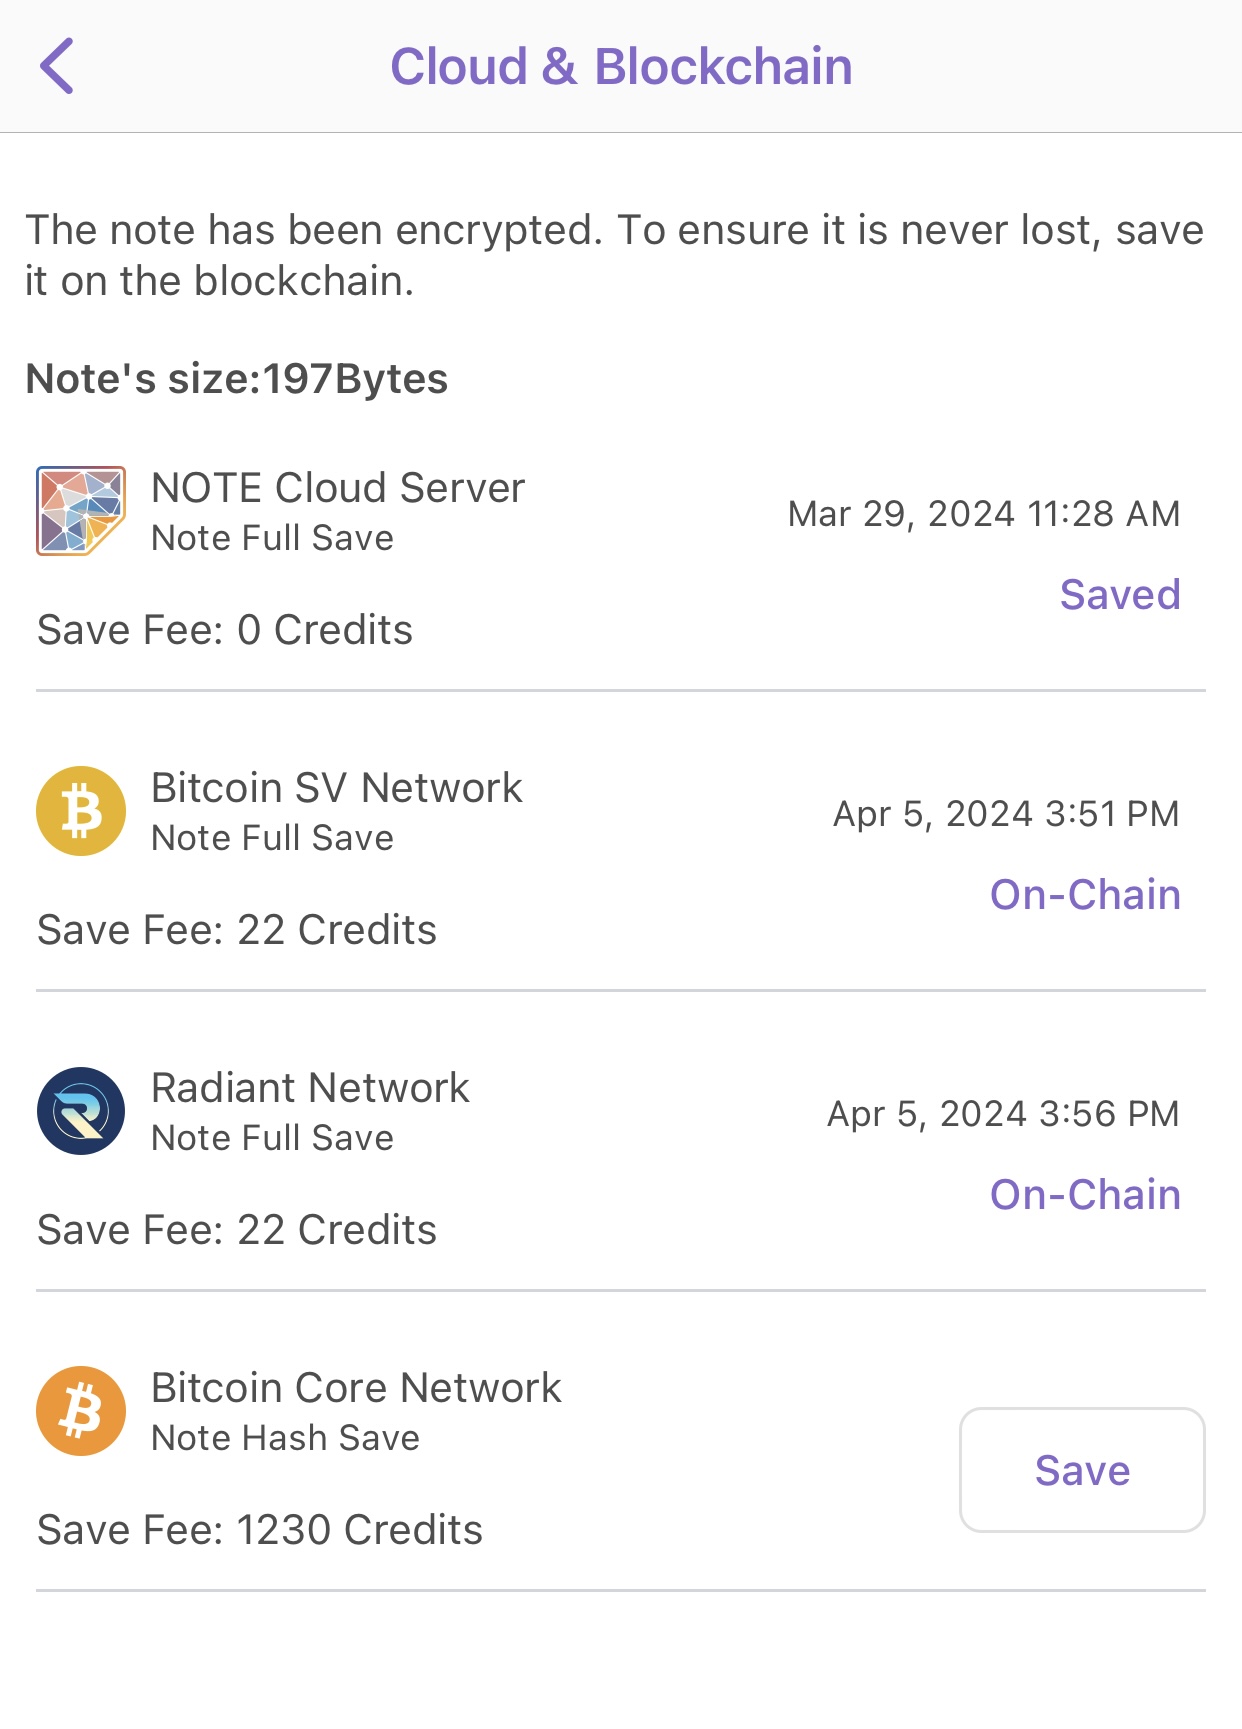Open Bitcoin SV On-Chain status
This screenshot has width=1242, height=1729.
click(1084, 895)
